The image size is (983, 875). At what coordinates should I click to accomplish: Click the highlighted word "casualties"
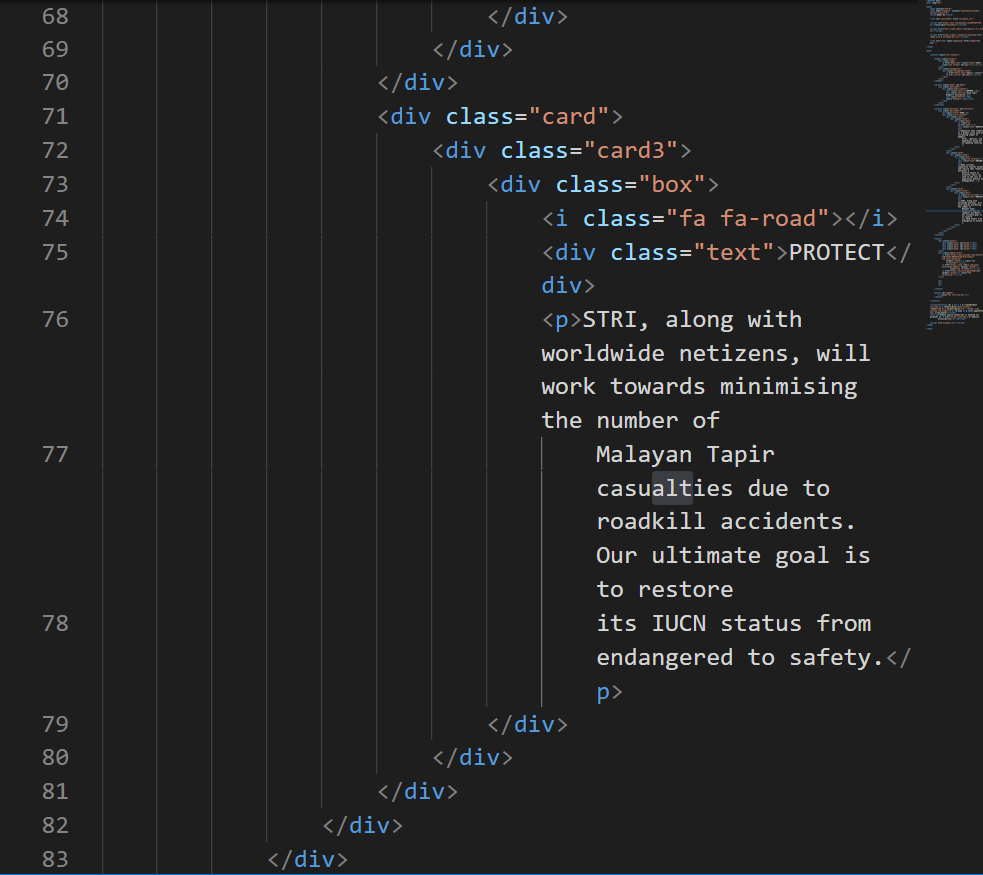click(665, 488)
